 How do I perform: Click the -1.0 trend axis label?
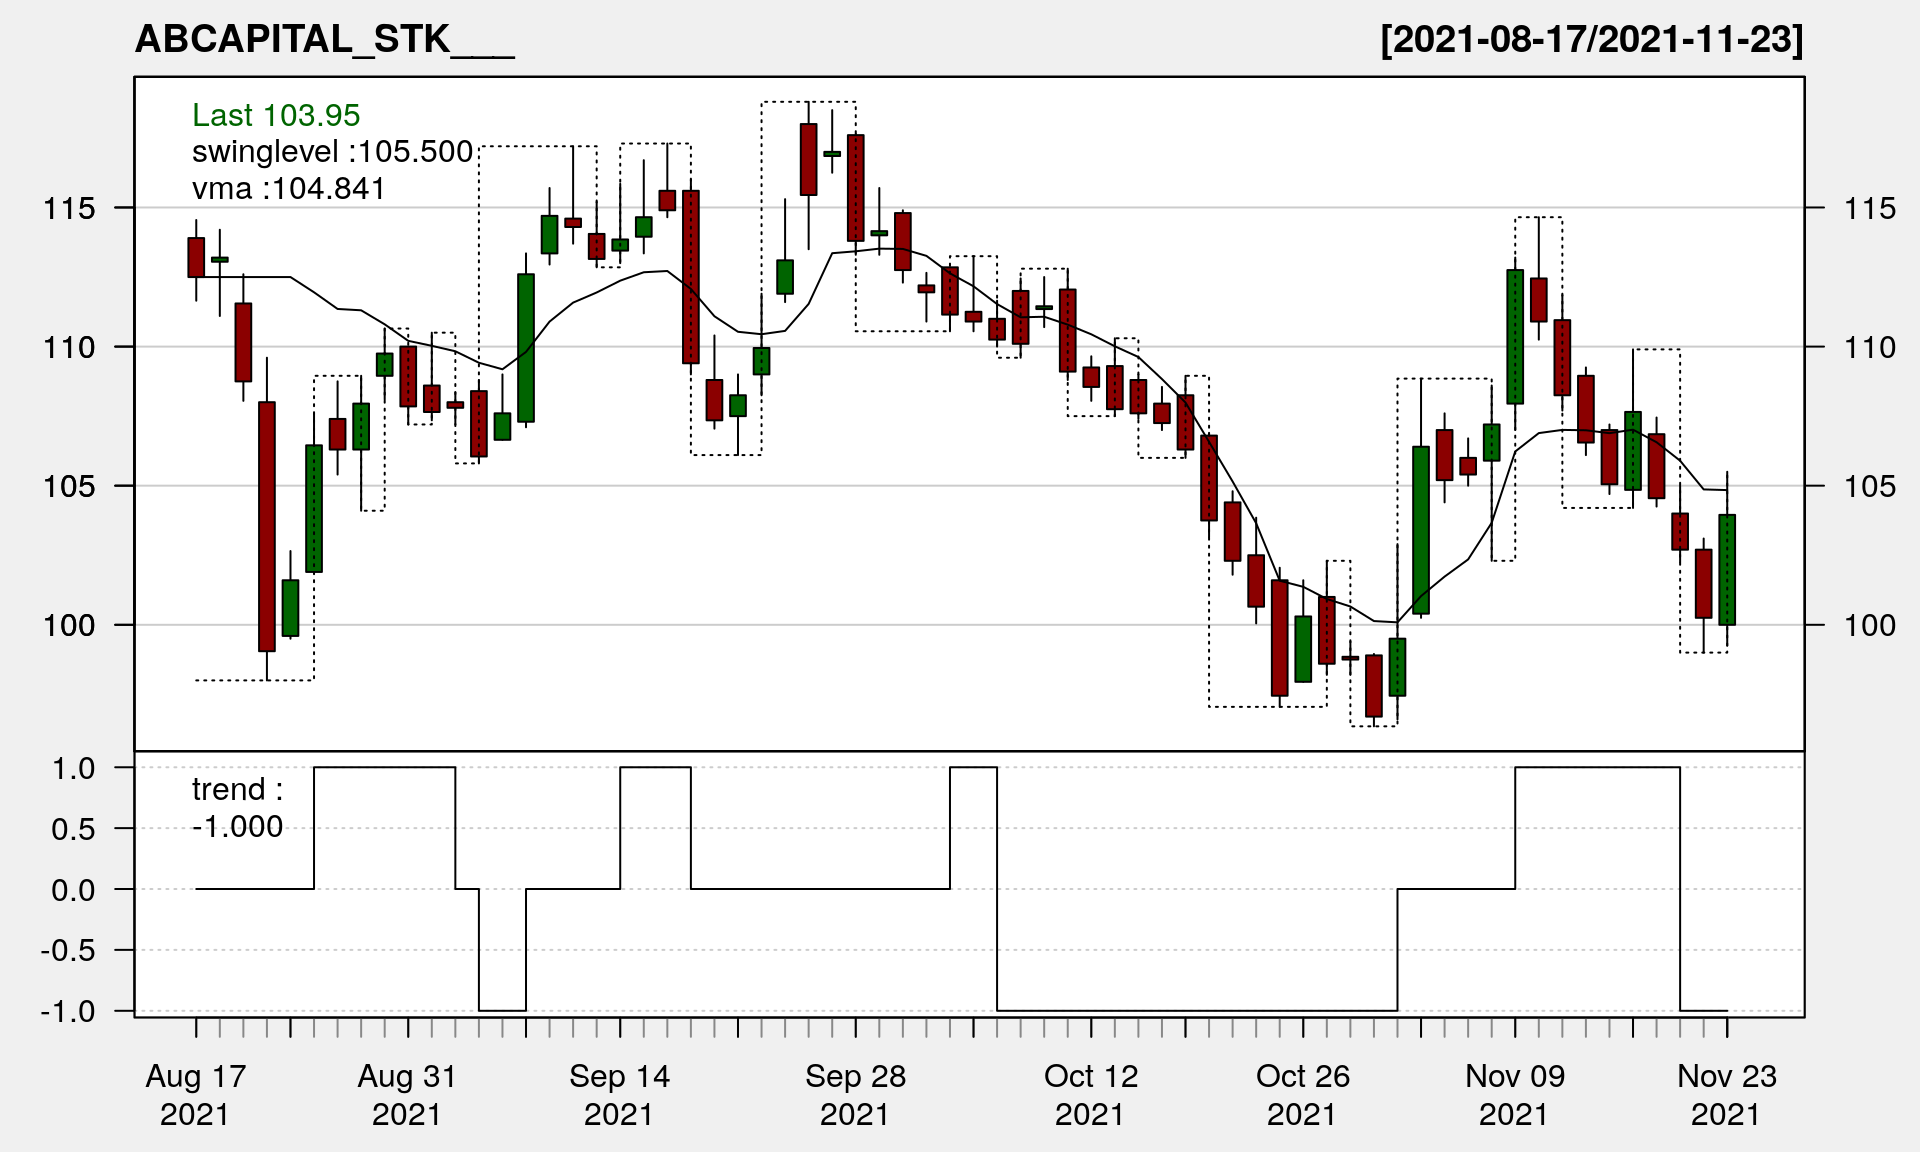point(68,1012)
